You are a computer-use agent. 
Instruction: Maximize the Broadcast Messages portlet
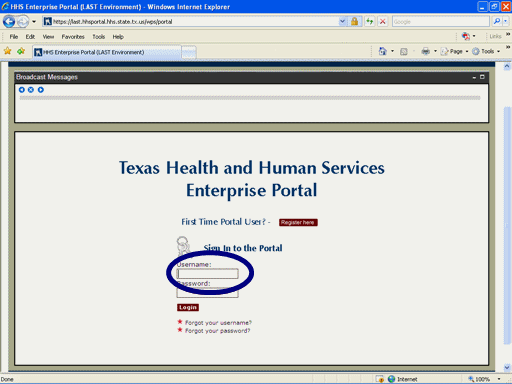click(x=482, y=77)
